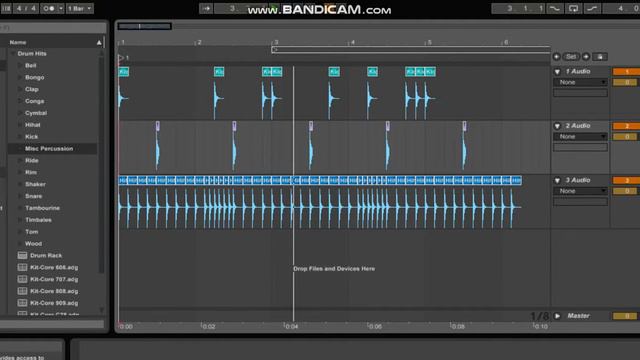Open the metronome settings dropdown arrow

click(x=61, y=8)
